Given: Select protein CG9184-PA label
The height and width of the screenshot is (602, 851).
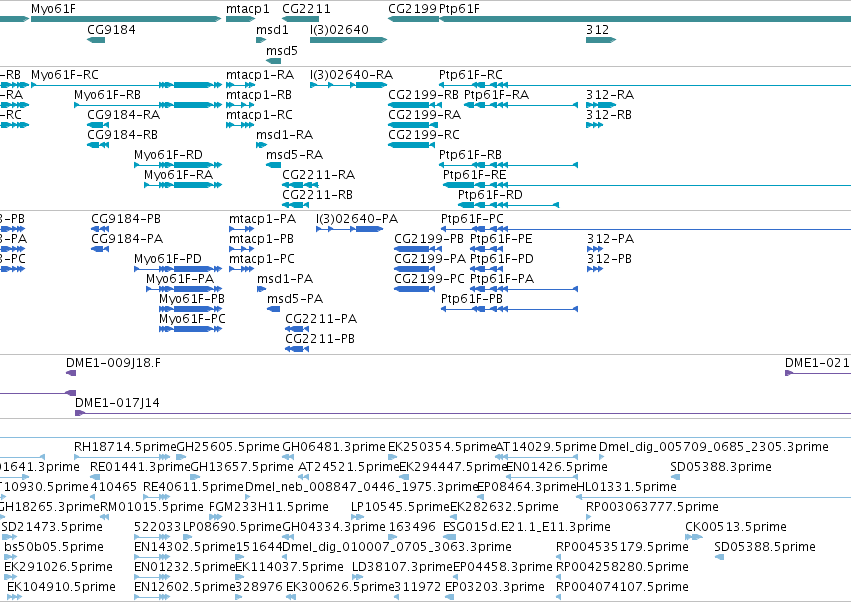Looking at the screenshot, I should [x=127, y=239].
